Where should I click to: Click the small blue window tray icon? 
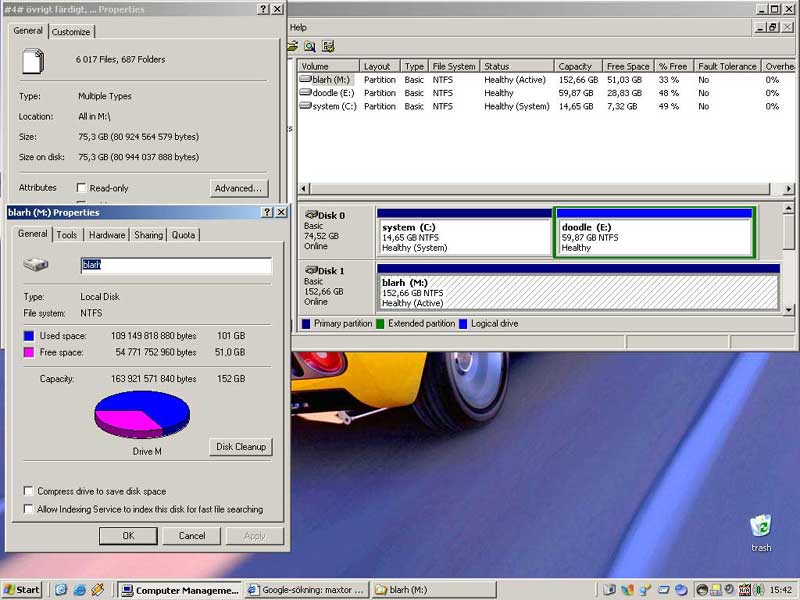[663, 590]
